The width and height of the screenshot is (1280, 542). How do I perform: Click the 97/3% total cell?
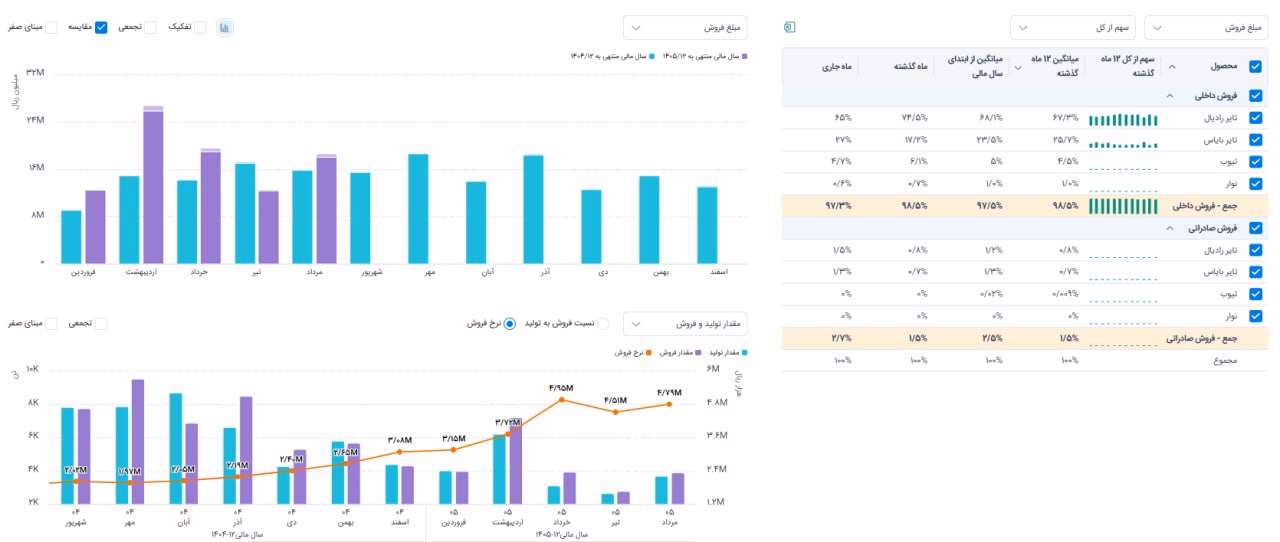[x=839, y=206]
